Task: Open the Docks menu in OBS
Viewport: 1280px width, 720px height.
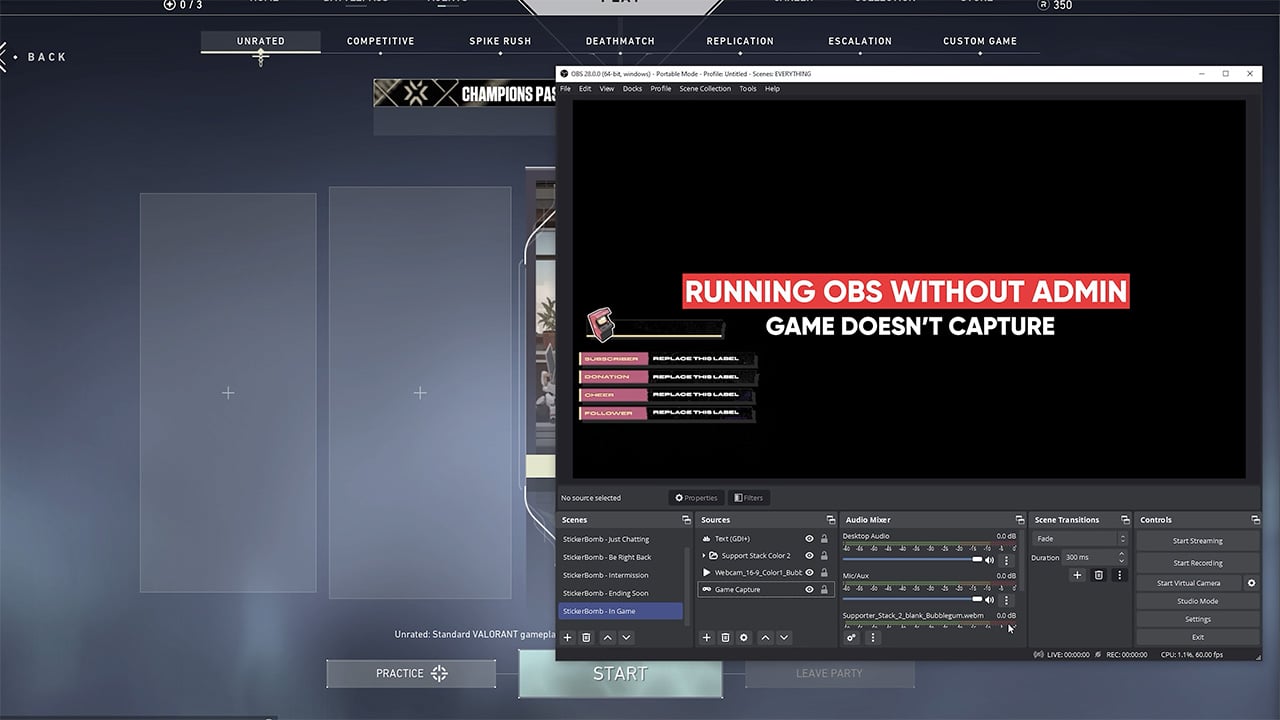Action: [633, 89]
